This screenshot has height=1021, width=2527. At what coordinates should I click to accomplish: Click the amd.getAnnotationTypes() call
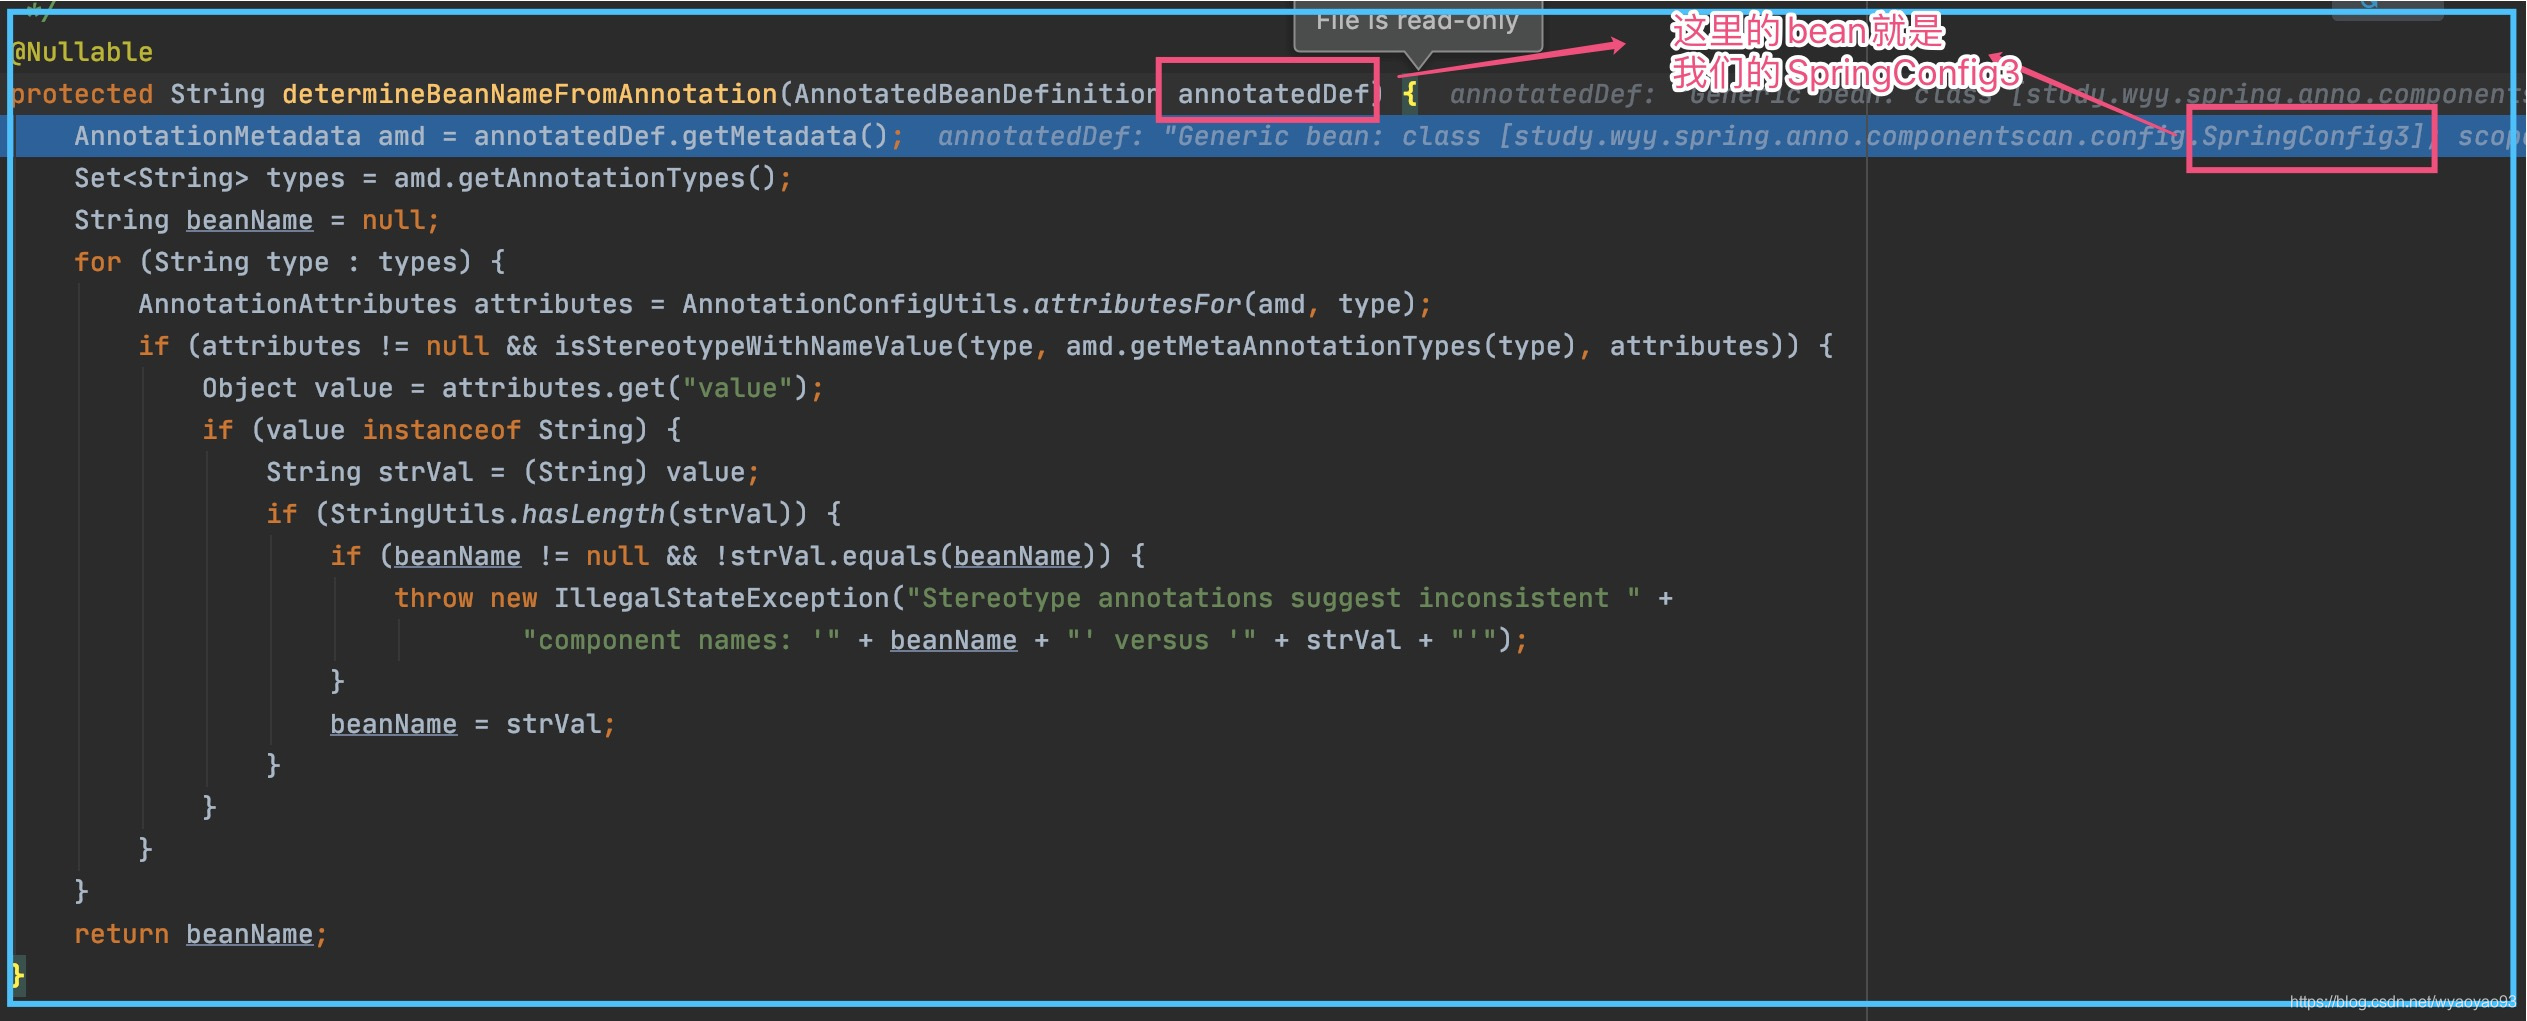pos(585,178)
